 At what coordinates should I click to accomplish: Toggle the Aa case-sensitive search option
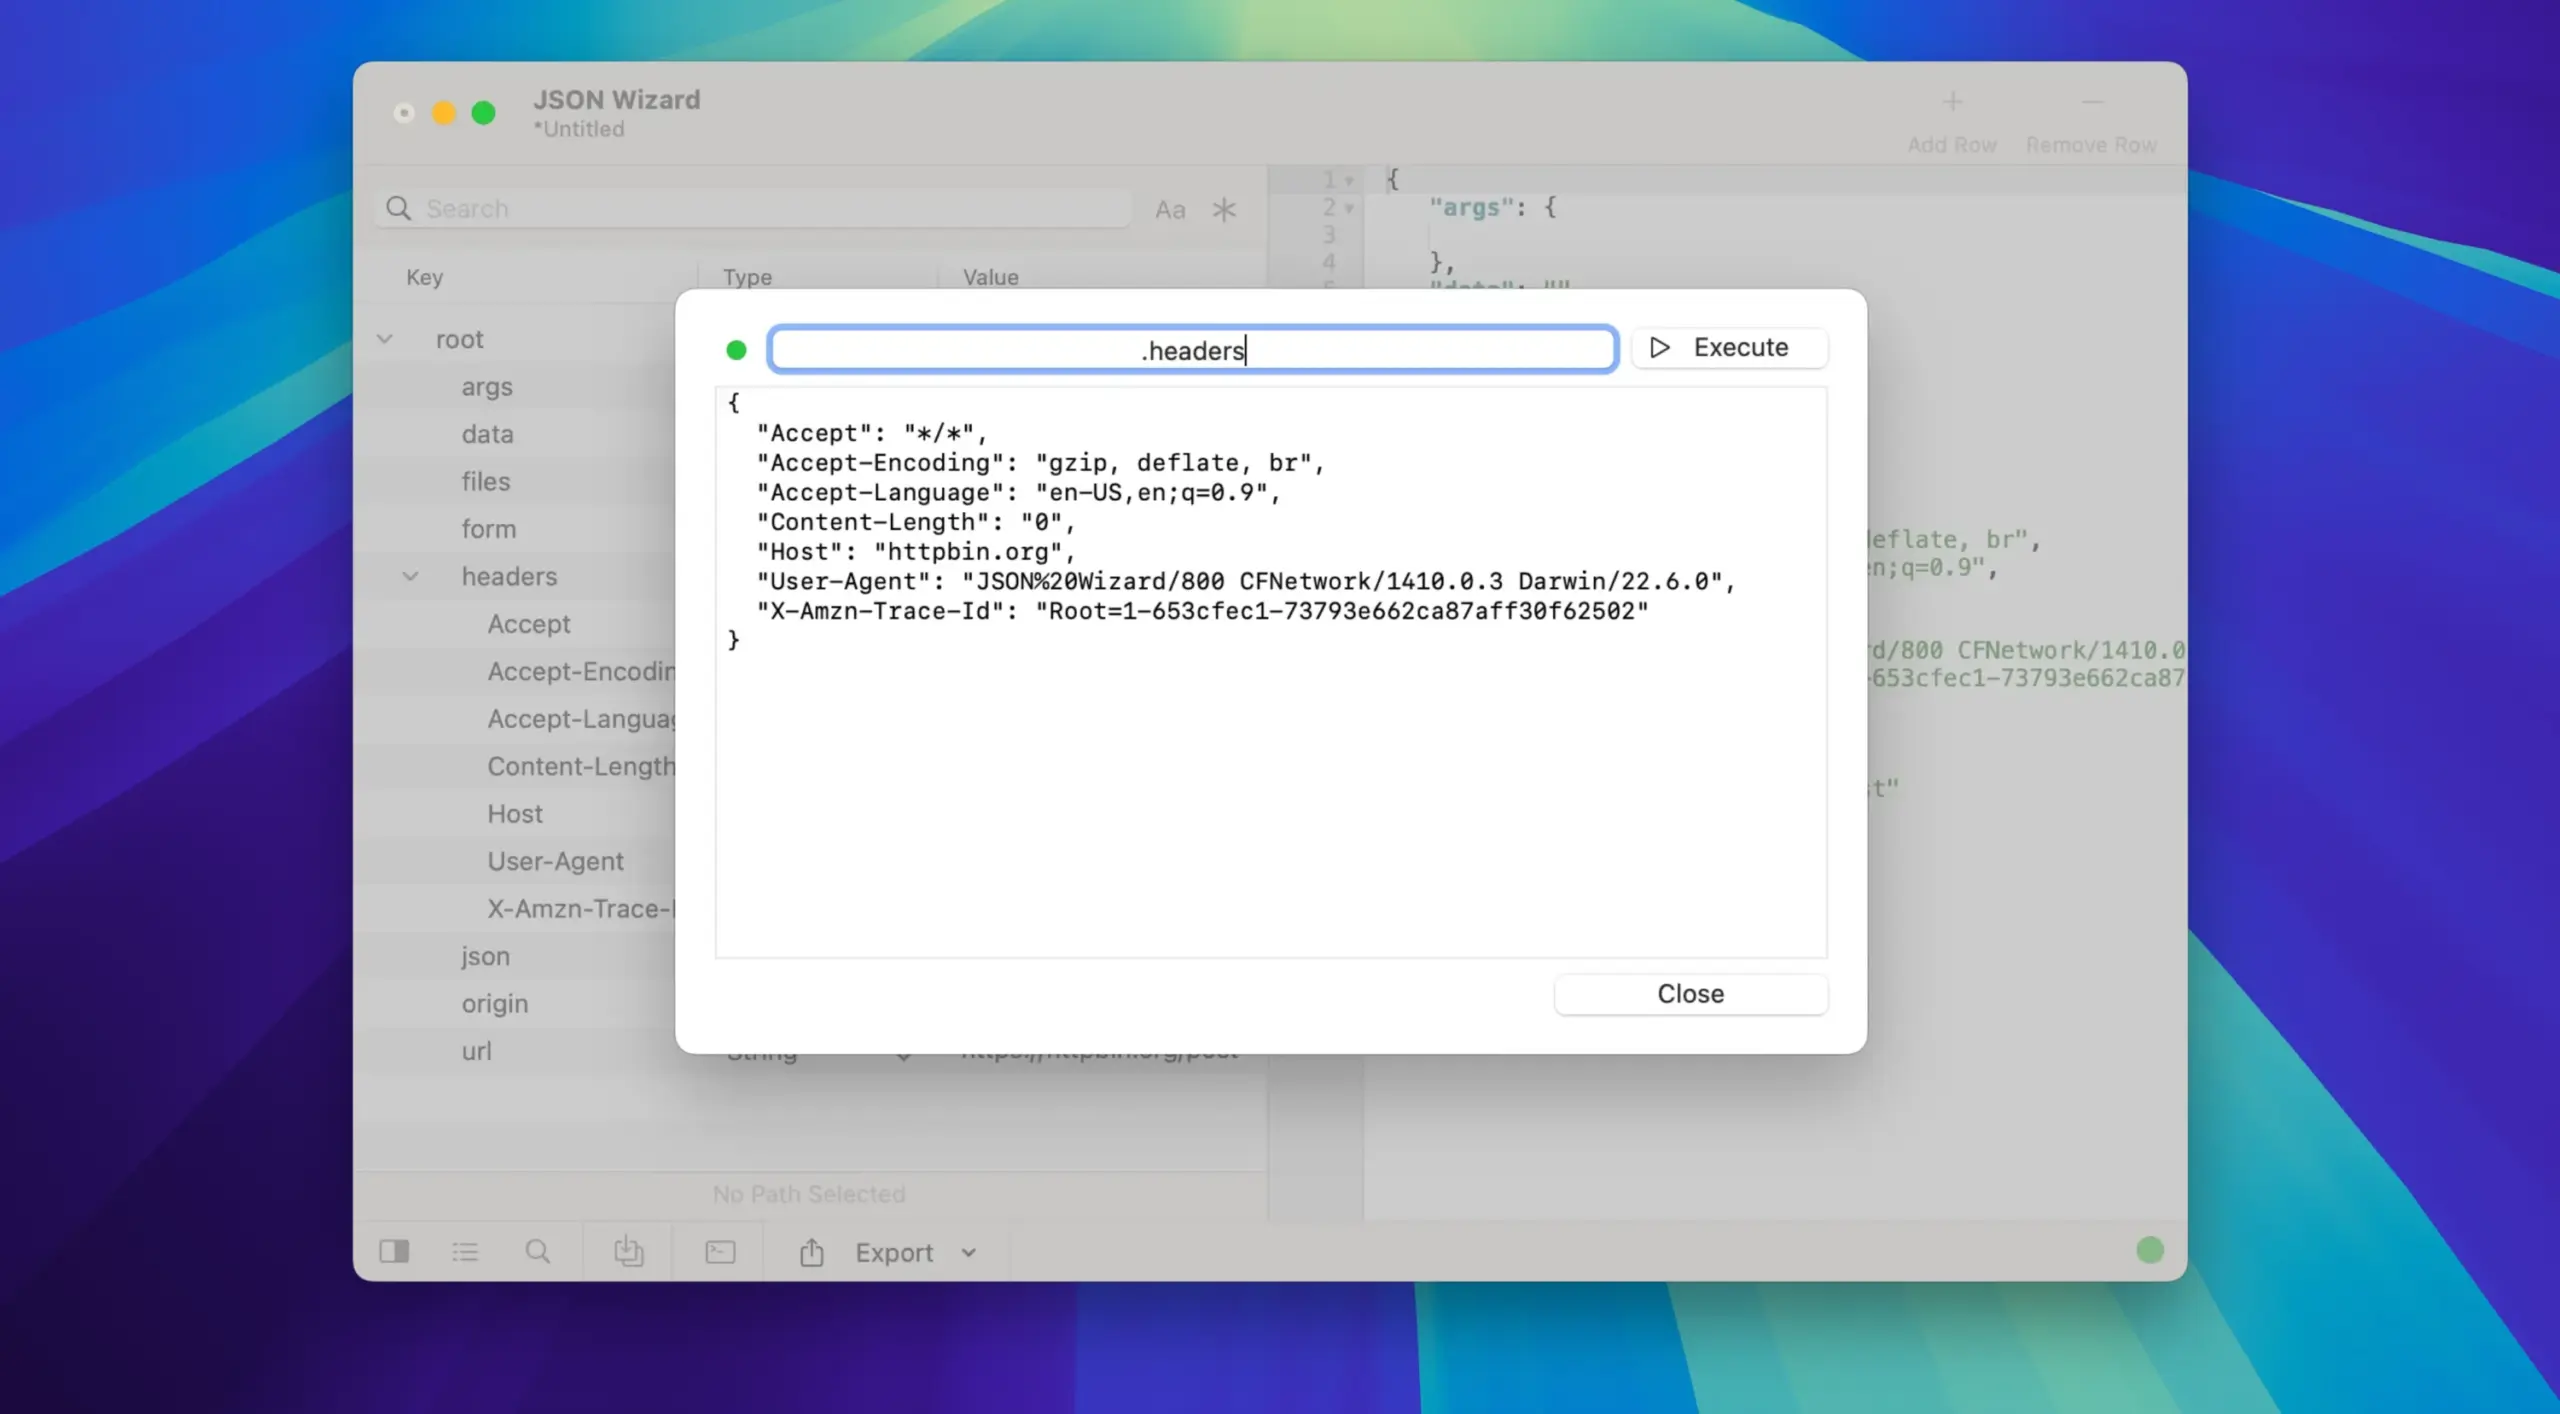[x=1170, y=209]
